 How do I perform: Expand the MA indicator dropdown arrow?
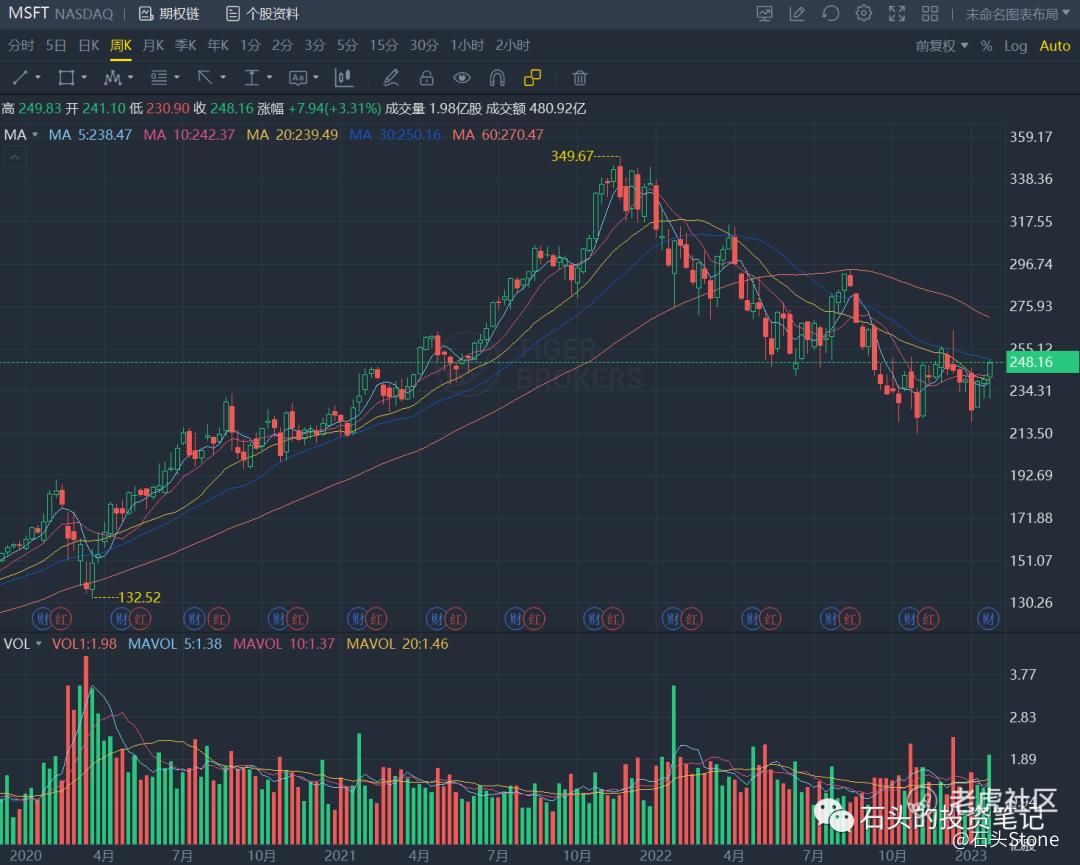point(35,135)
